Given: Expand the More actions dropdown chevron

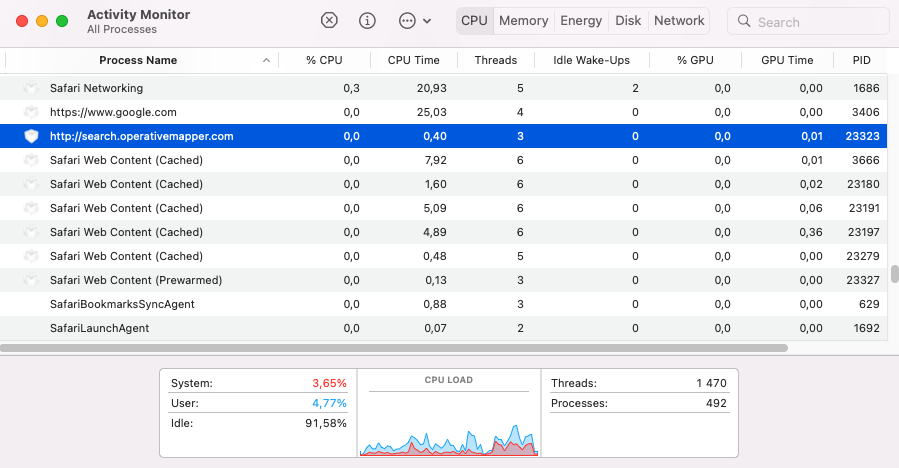Looking at the screenshot, I should tap(427, 21).
